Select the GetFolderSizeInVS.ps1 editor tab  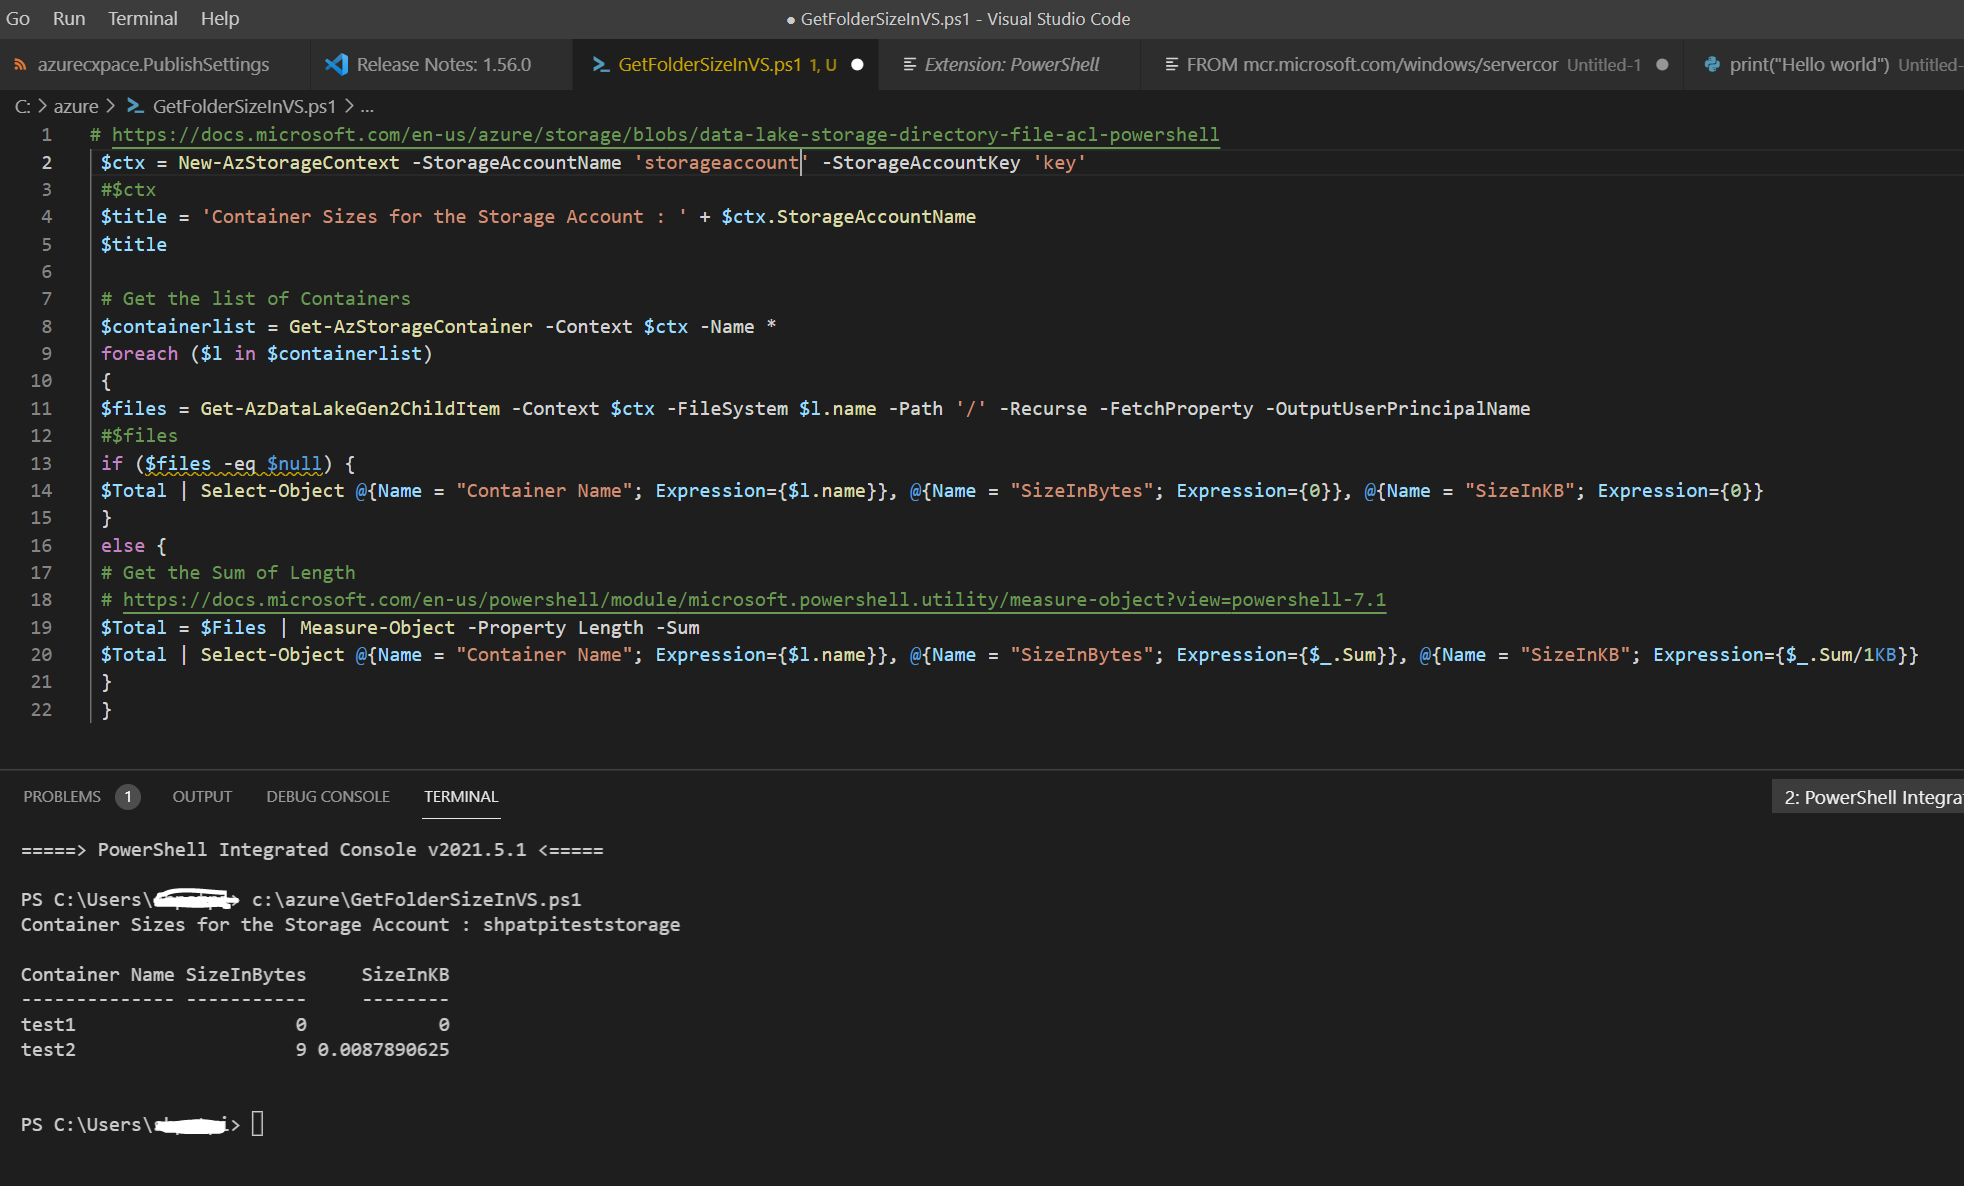[727, 64]
